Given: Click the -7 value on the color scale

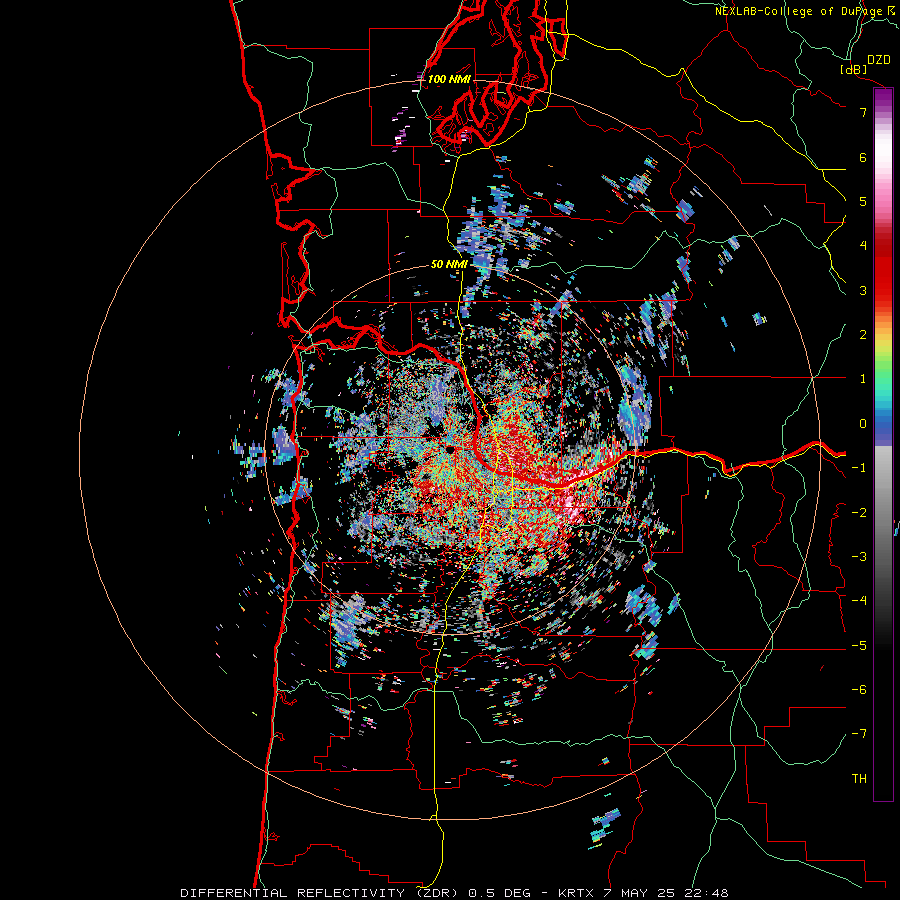Looking at the screenshot, I should coord(859,734).
